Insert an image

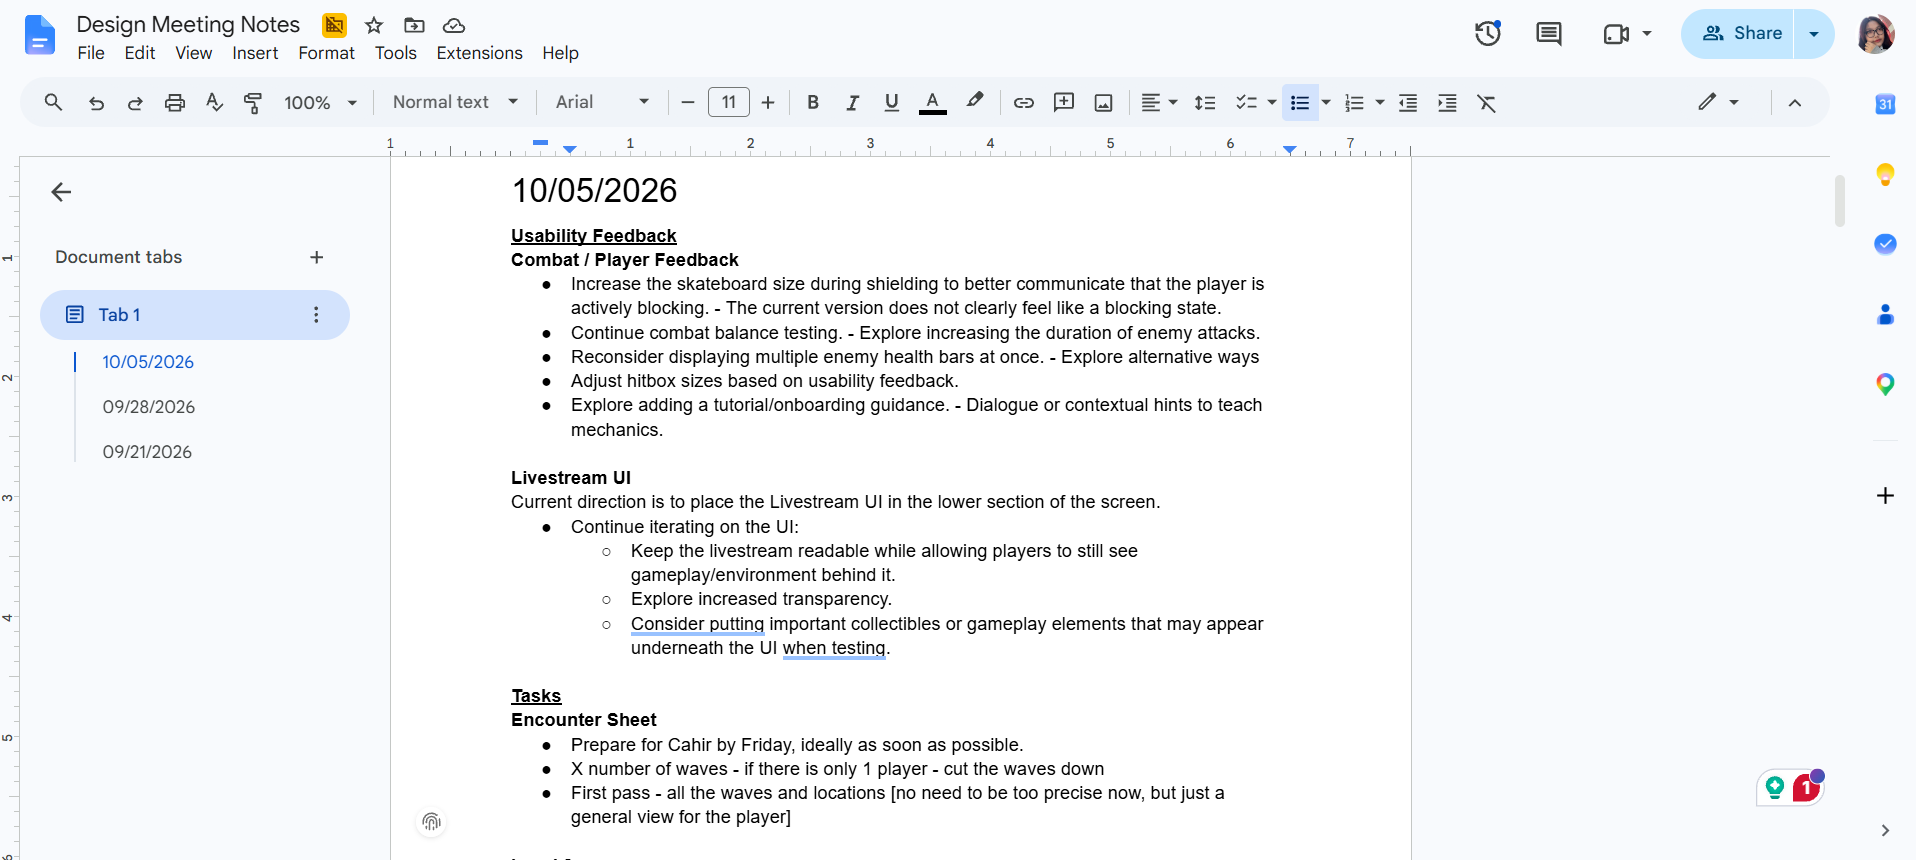[x=1103, y=102]
